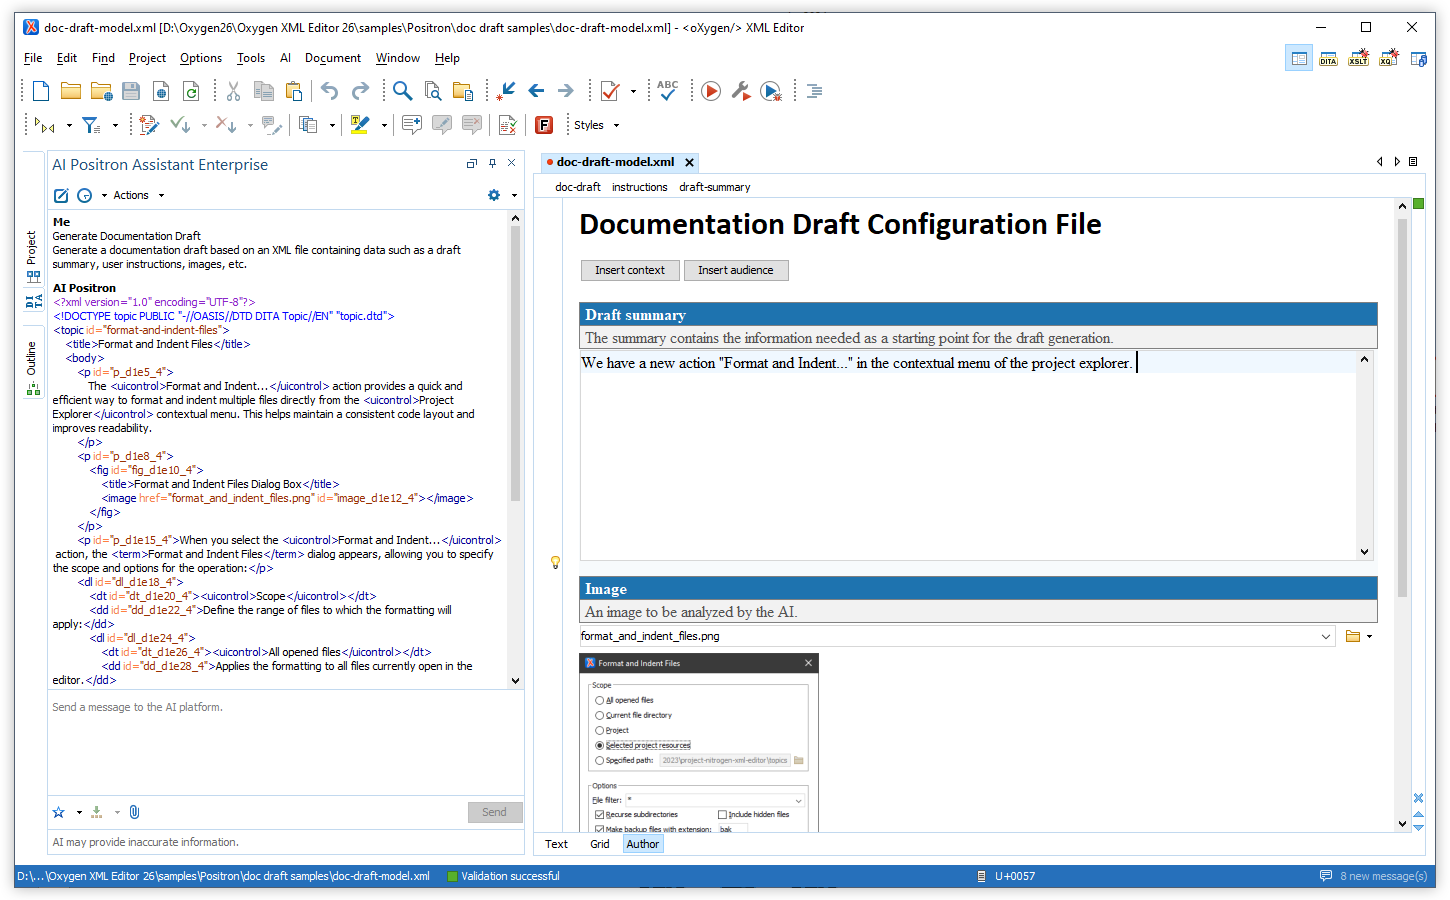The image size is (1450, 900).
Task: Start new chat in AI Positron panel
Action: (x=61, y=195)
